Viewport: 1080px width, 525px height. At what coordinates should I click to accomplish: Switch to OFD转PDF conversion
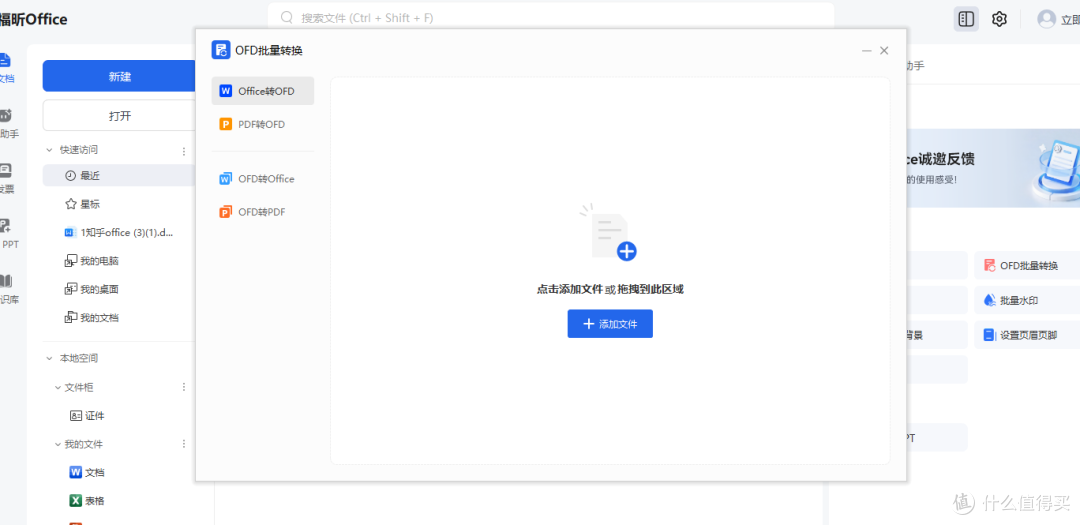(262, 212)
